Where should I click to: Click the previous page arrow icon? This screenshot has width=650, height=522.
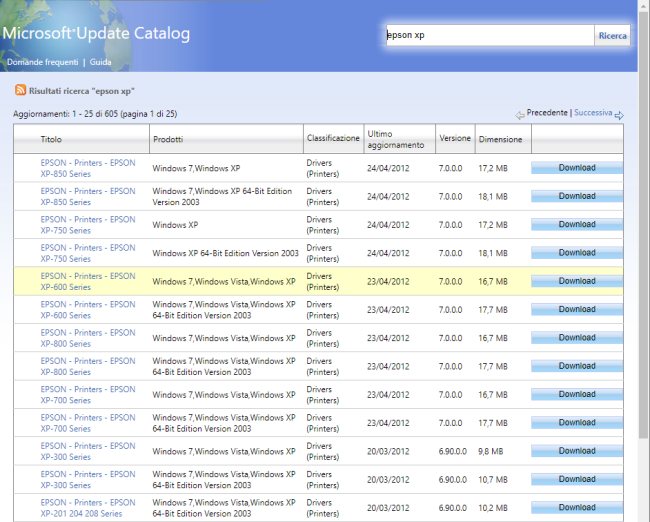coord(520,116)
